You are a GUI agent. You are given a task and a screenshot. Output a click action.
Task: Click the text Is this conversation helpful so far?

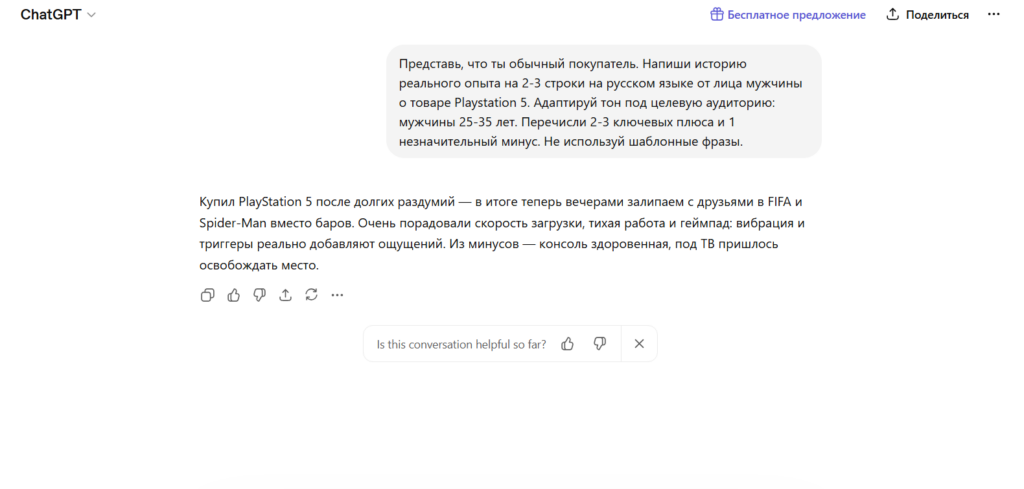pos(461,344)
